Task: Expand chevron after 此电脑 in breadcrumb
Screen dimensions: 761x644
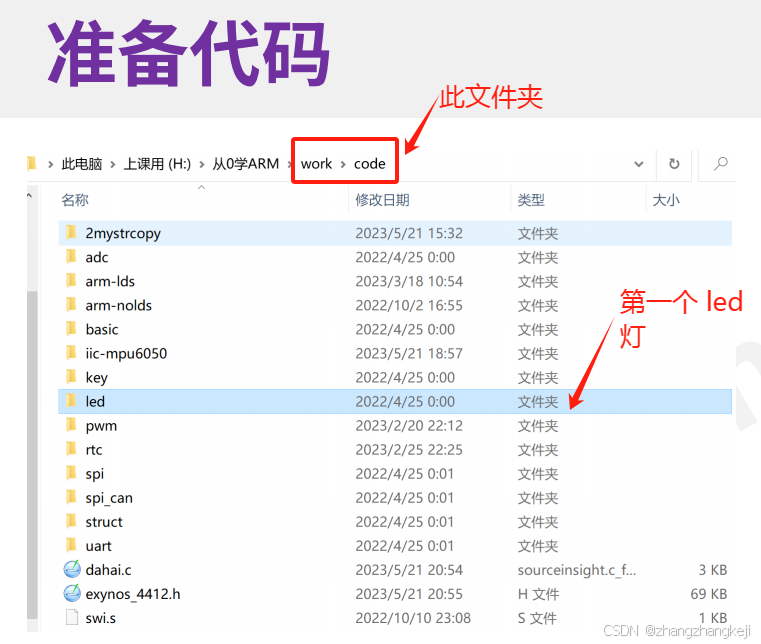Action: [x=113, y=165]
